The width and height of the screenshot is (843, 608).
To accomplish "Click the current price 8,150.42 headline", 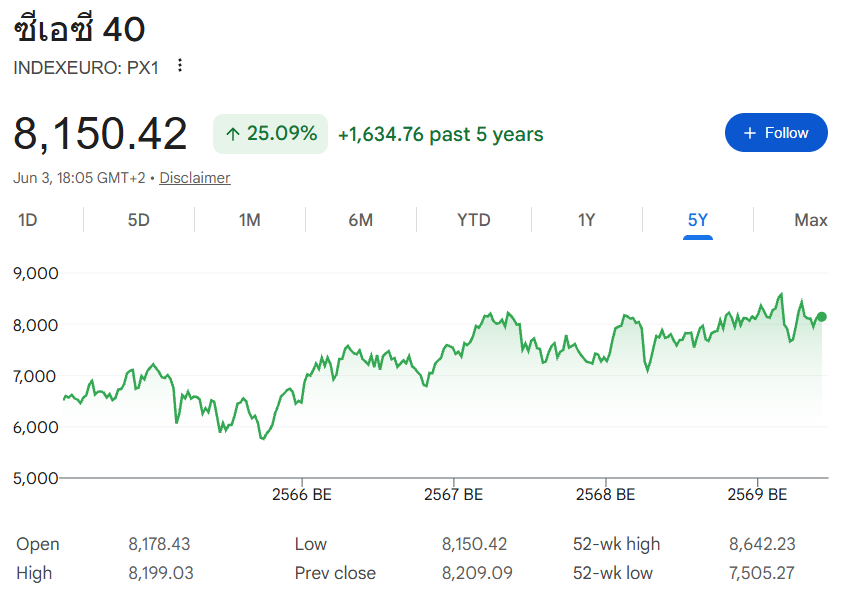I will (100, 134).
